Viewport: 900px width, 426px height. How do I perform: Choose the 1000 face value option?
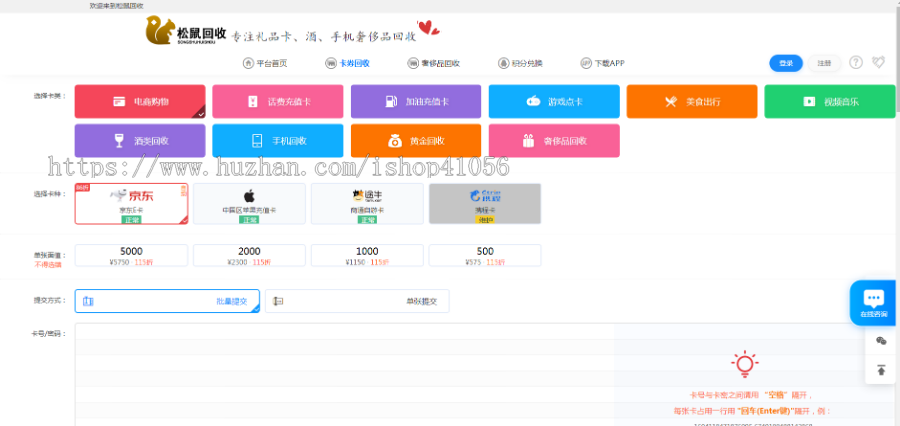pyautogui.click(x=367, y=255)
